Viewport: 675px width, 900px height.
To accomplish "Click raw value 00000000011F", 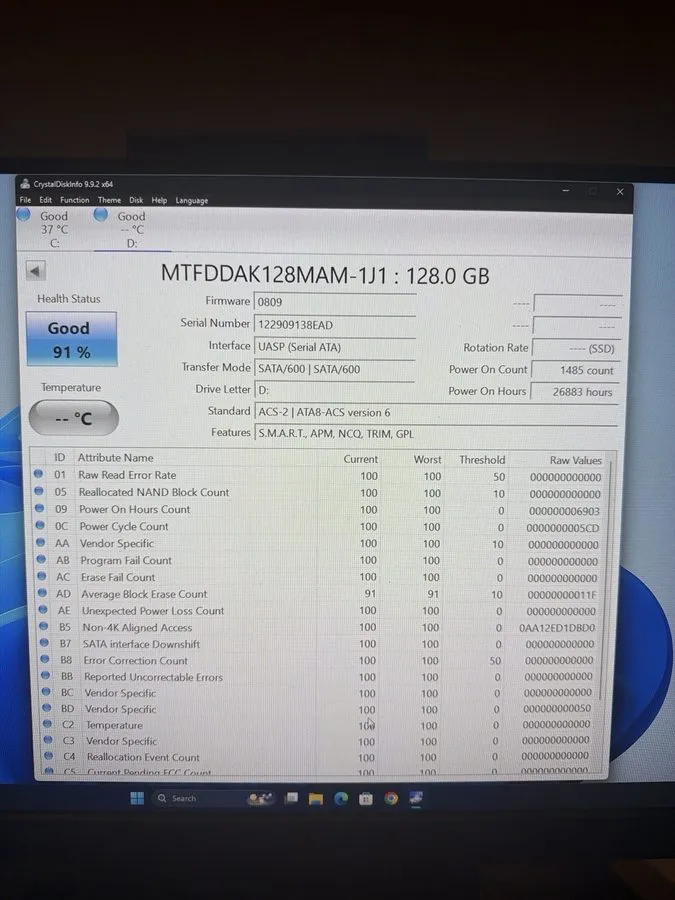I will click(562, 595).
